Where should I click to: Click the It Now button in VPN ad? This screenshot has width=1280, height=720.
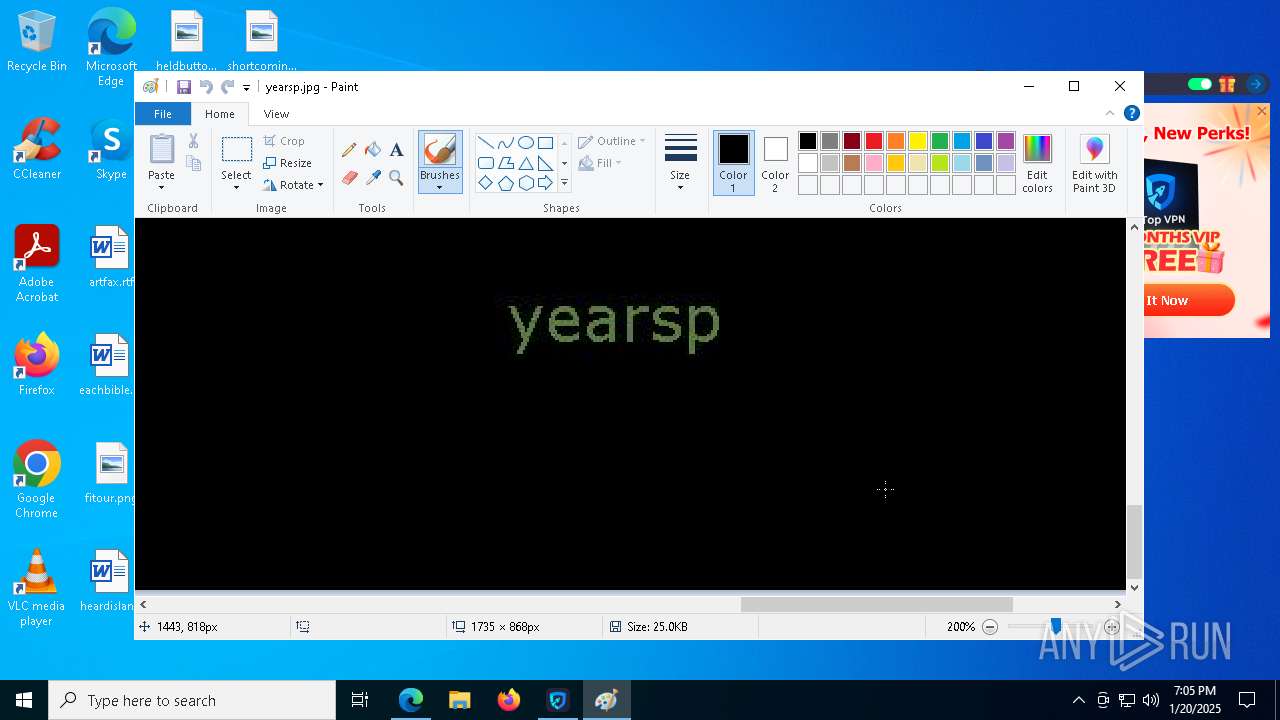1188,300
